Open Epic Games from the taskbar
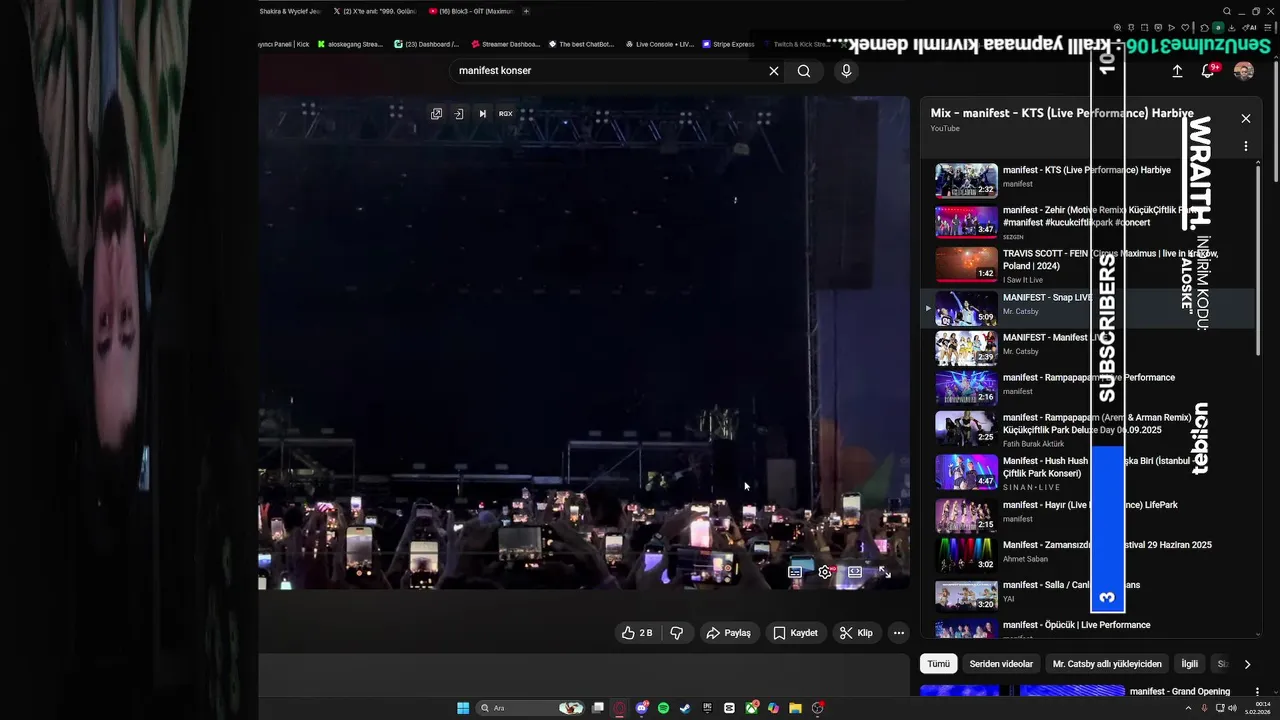Viewport: 1280px width, 720px height. click(x=707, y=708)
